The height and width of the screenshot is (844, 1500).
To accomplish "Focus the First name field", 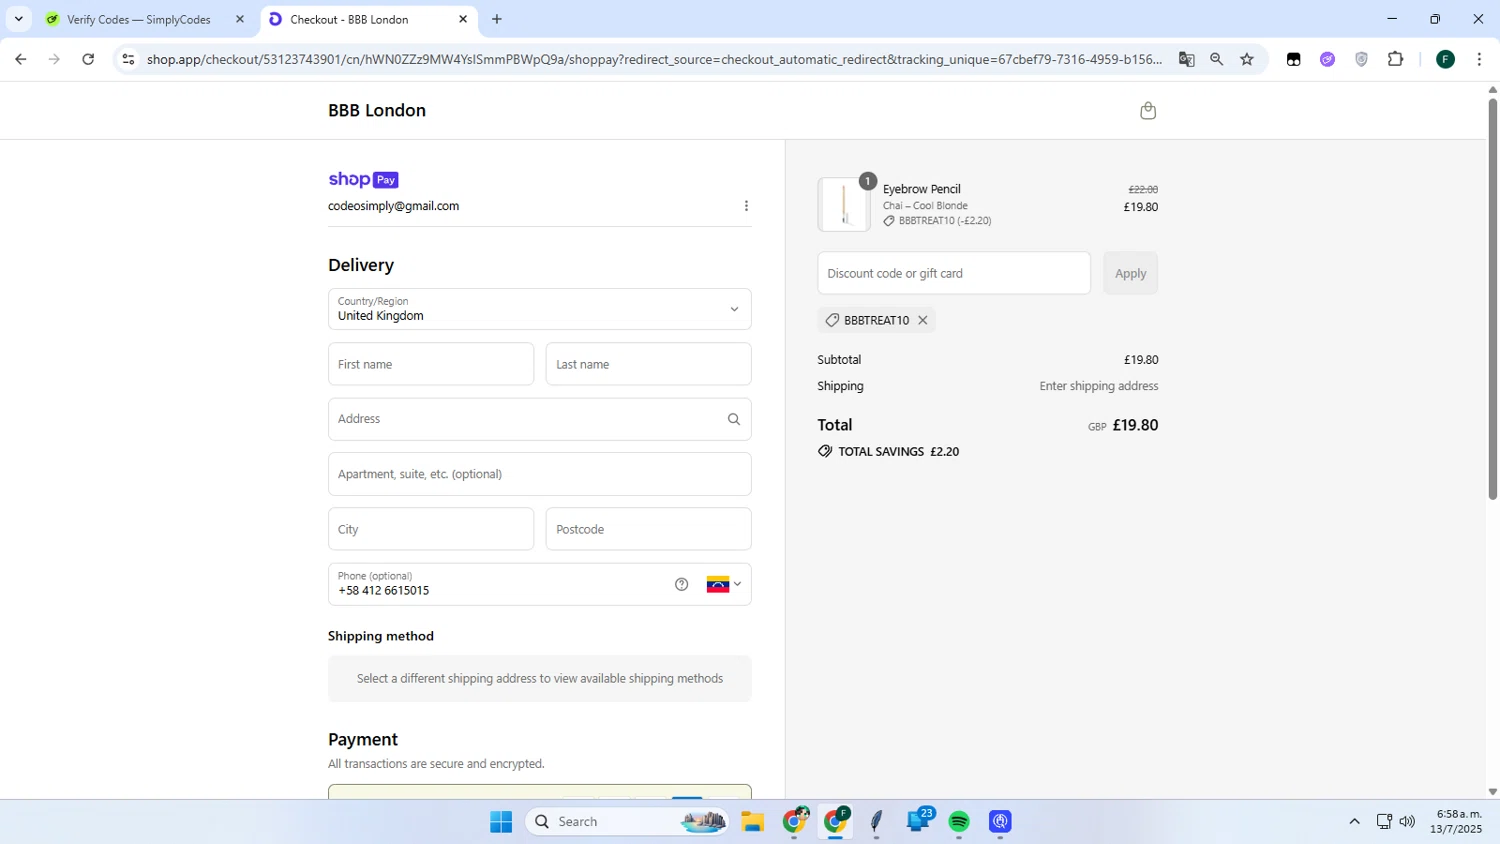I will click(431, 364).
